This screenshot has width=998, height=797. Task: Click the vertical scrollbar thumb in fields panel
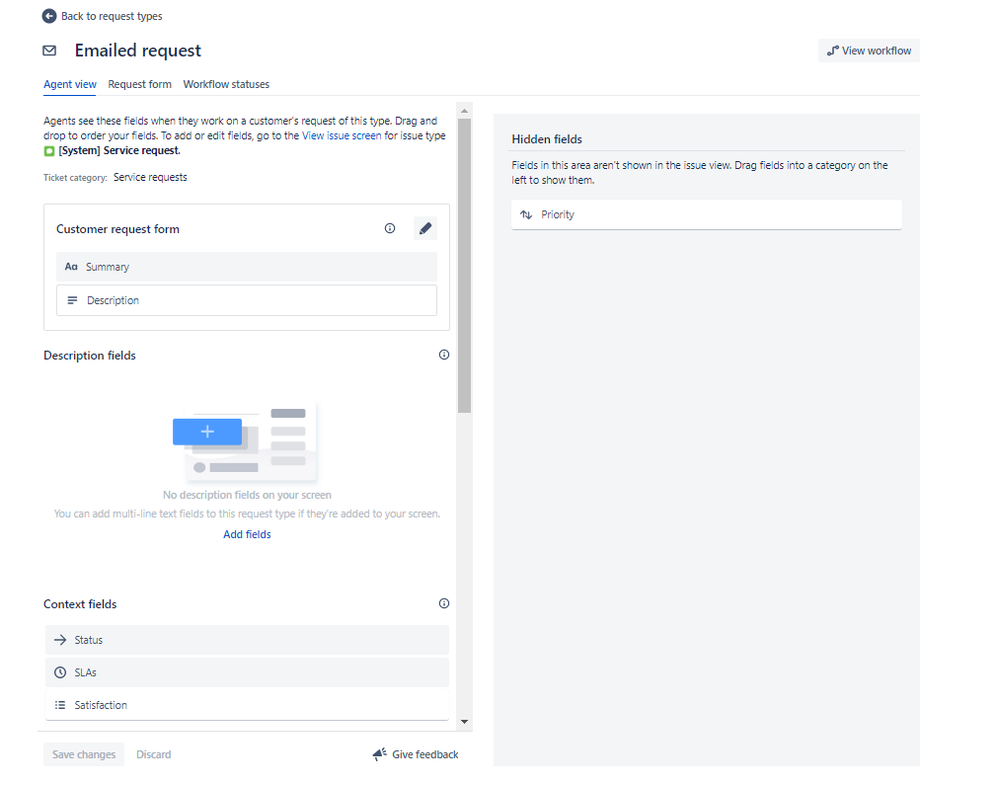tap(464, 265)
